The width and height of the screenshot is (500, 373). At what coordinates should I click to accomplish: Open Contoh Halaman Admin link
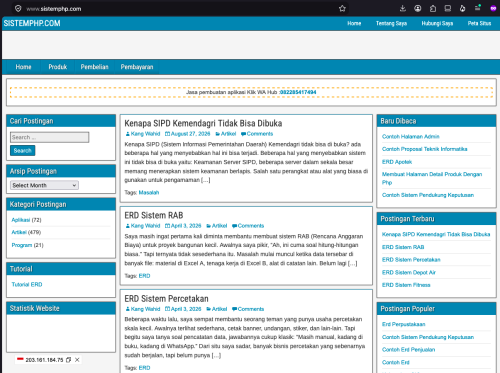411,137
